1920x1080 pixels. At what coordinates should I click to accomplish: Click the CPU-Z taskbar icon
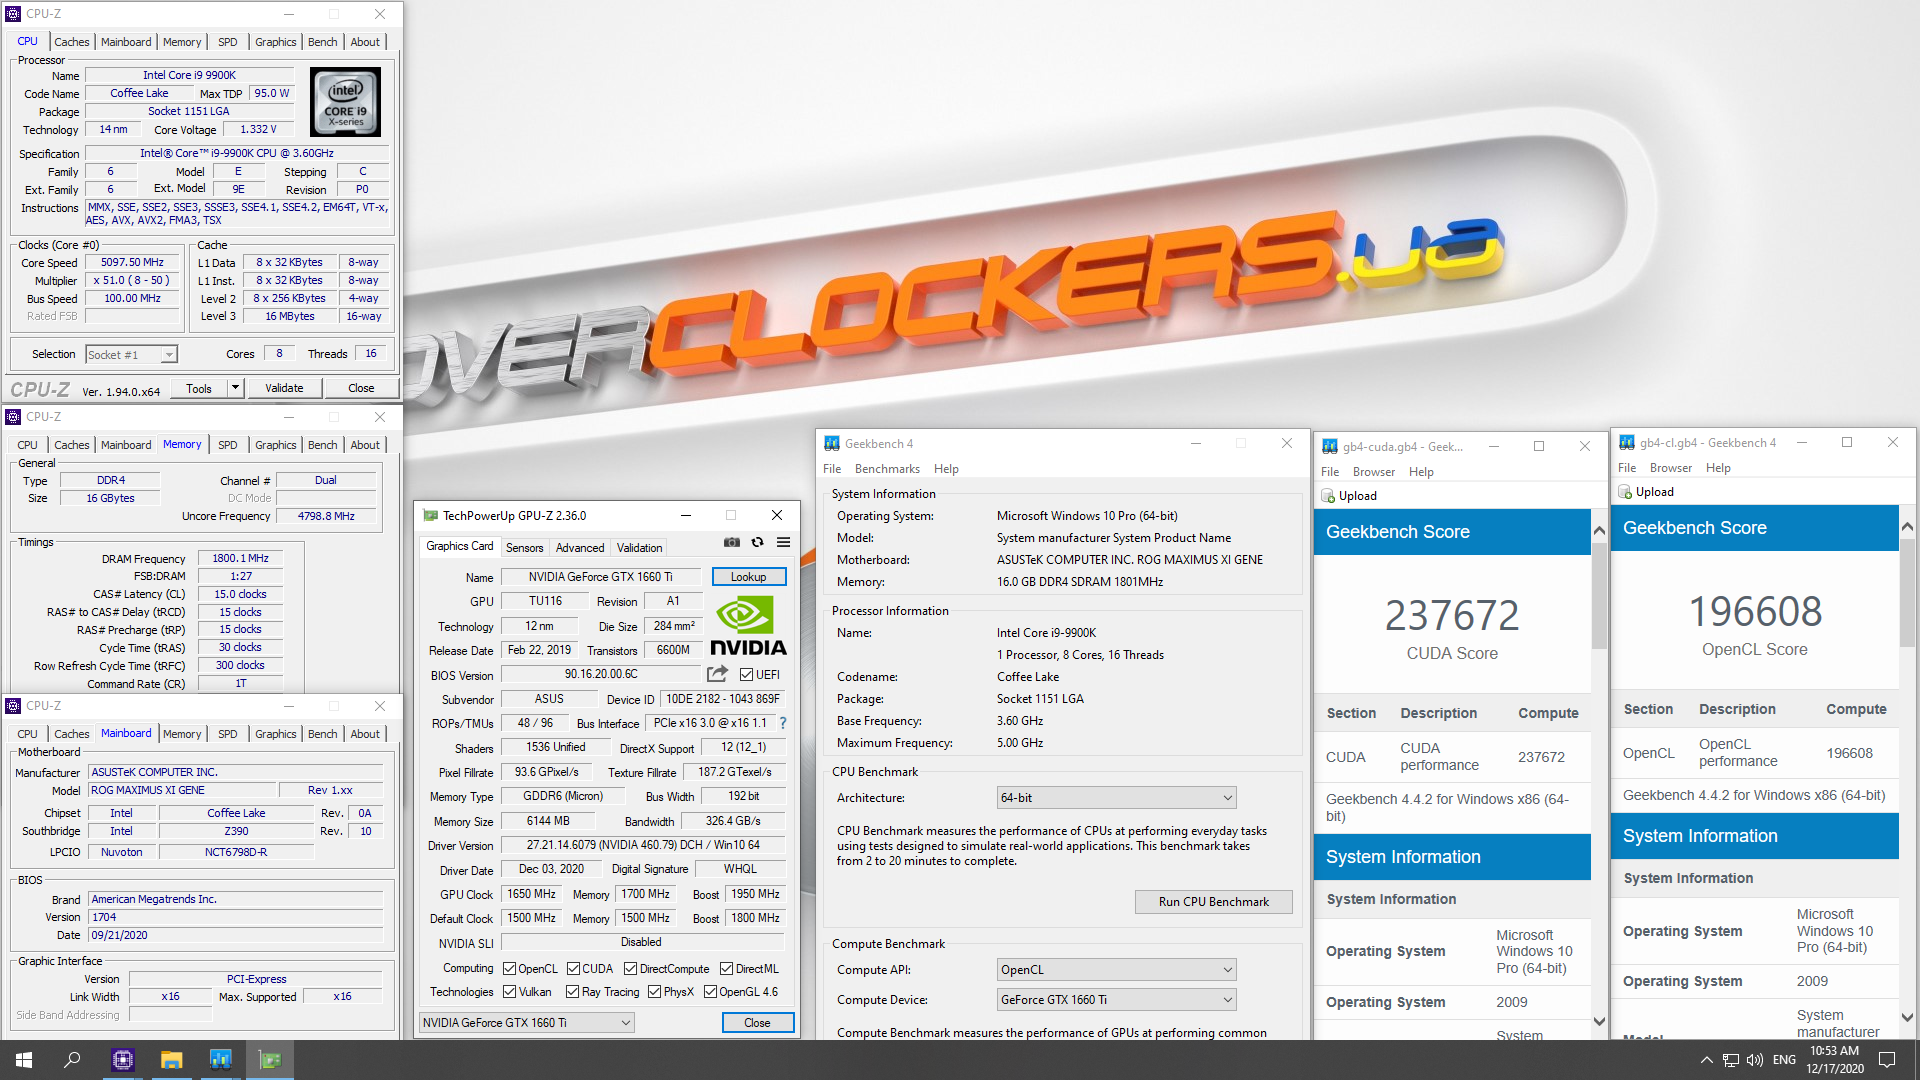122,1060
